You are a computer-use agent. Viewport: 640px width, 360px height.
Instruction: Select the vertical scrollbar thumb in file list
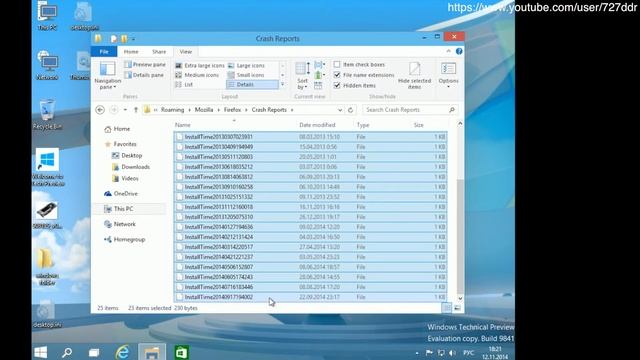(x=460, y=236)
